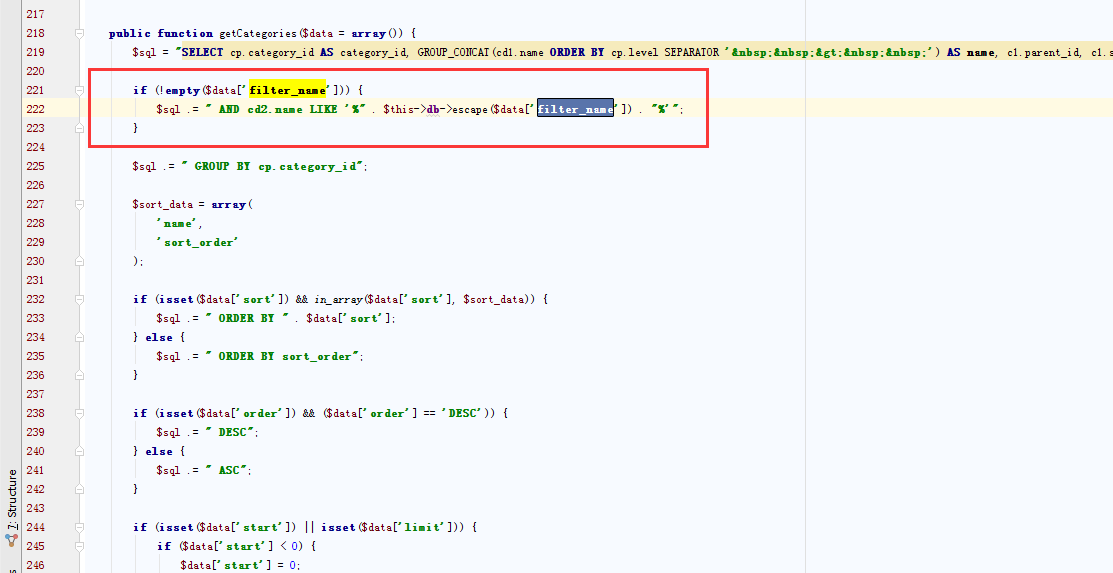Click the yellow highlighted filter_name on line 221
Image resolution: width=1113 pixels, height=573 pixels.
[287, 90]
